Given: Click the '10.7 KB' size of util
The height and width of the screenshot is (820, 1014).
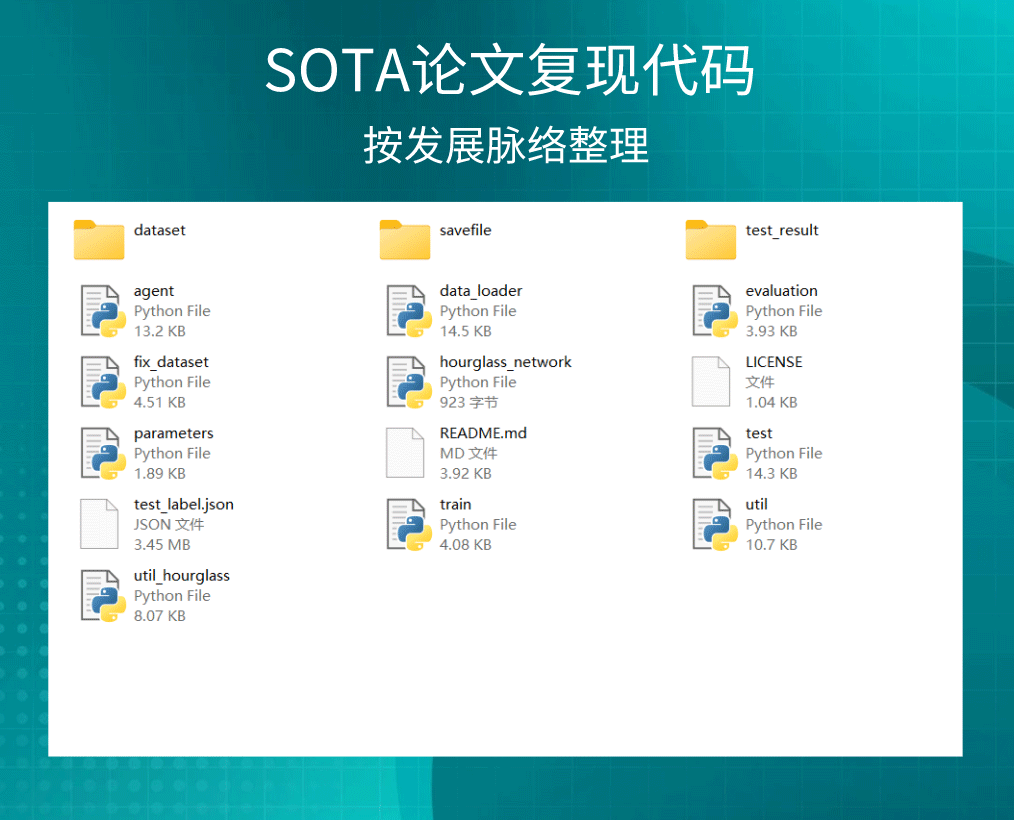Looking at the screenshot, I should 771,545.
